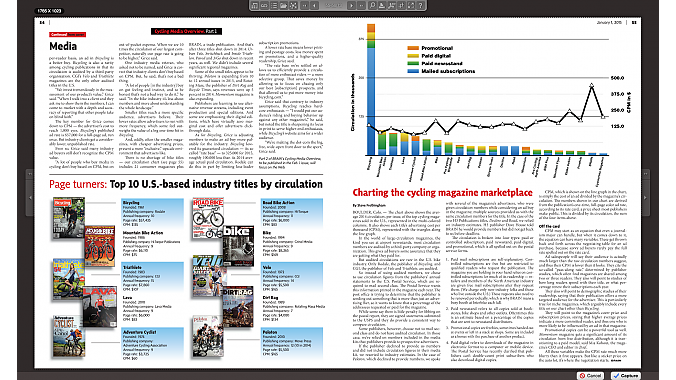Click the first toolbar icon beside the link icon

point(254,6)
